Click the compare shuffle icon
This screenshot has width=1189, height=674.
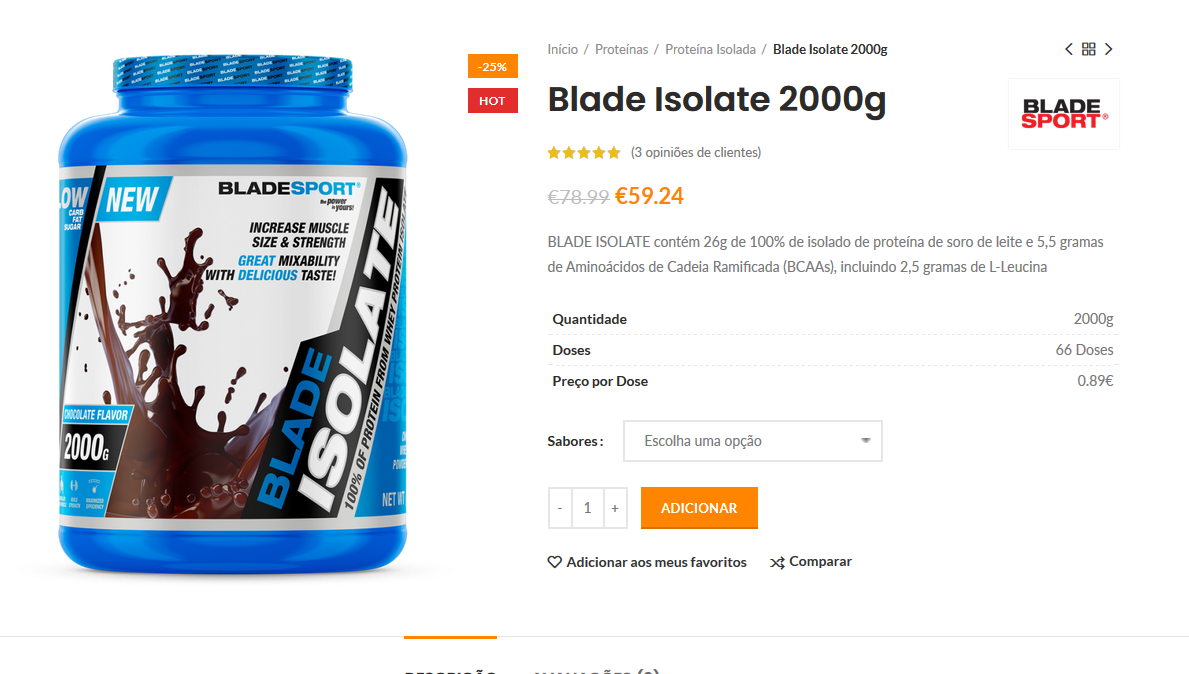click(x=777, y=563)
